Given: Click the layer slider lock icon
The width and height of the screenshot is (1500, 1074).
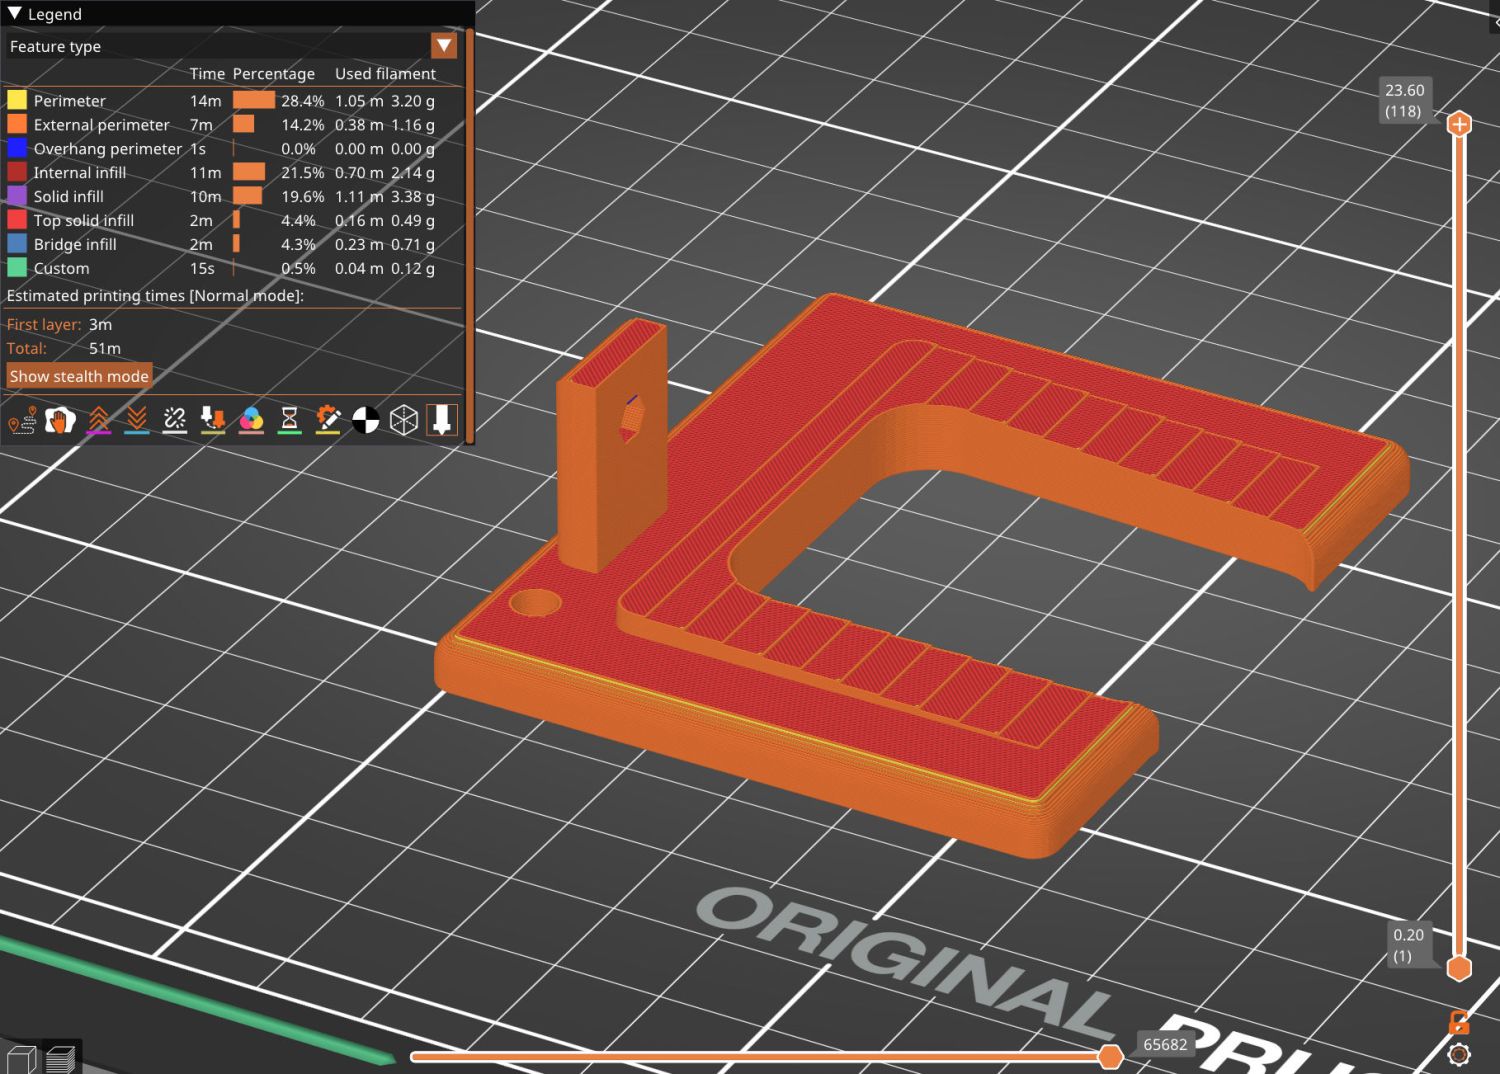Looking at the screenshot, I should (x=1459, y=1022).
